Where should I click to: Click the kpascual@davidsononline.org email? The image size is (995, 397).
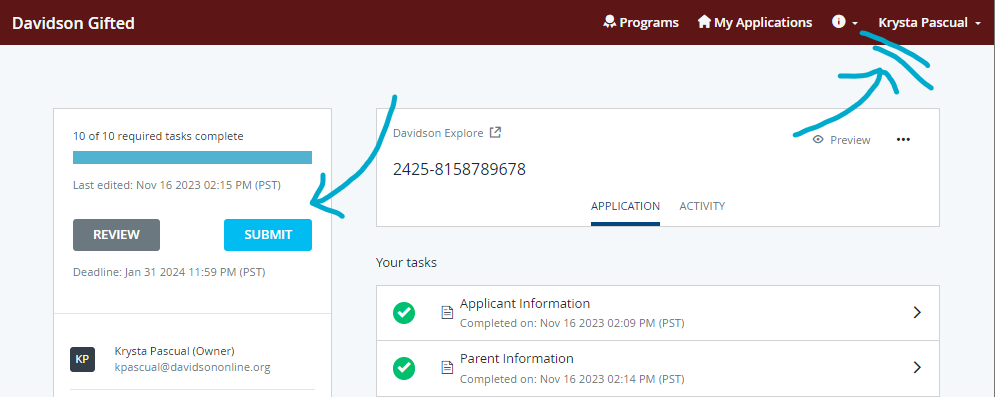pyautogui.click(x=192, y=367)
